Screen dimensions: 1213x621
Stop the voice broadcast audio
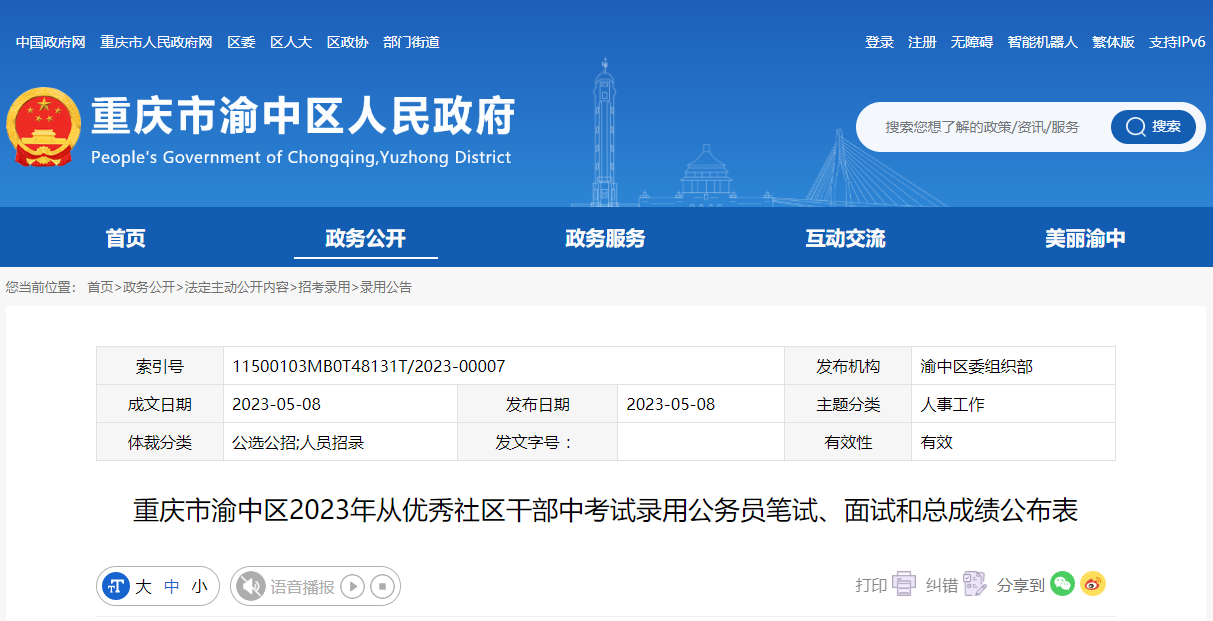click(x=382, y=586)
